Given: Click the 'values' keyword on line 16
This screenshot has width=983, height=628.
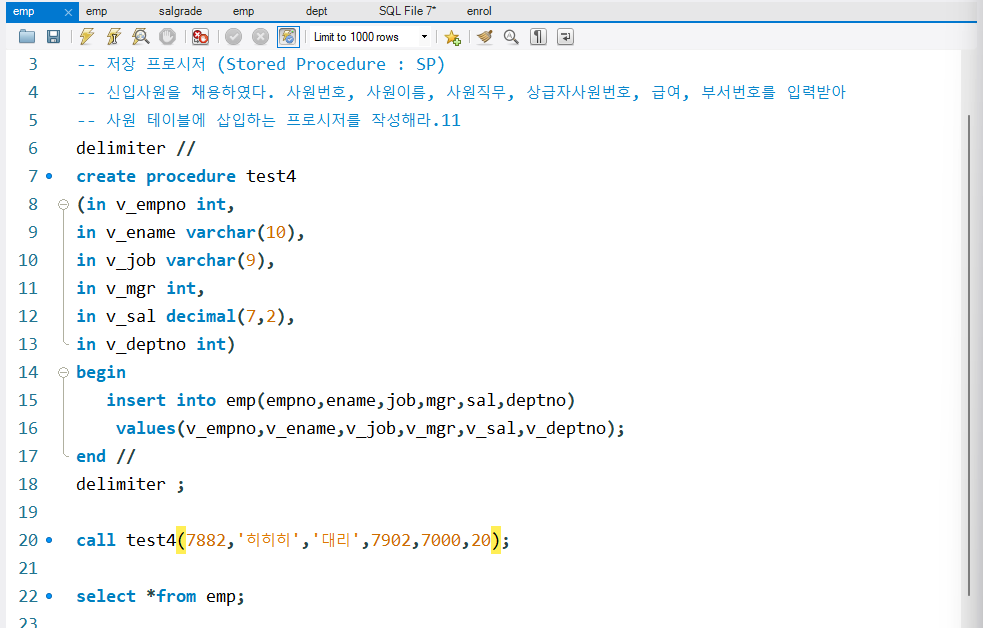Looking at the screenshot, I should (145, 429).
